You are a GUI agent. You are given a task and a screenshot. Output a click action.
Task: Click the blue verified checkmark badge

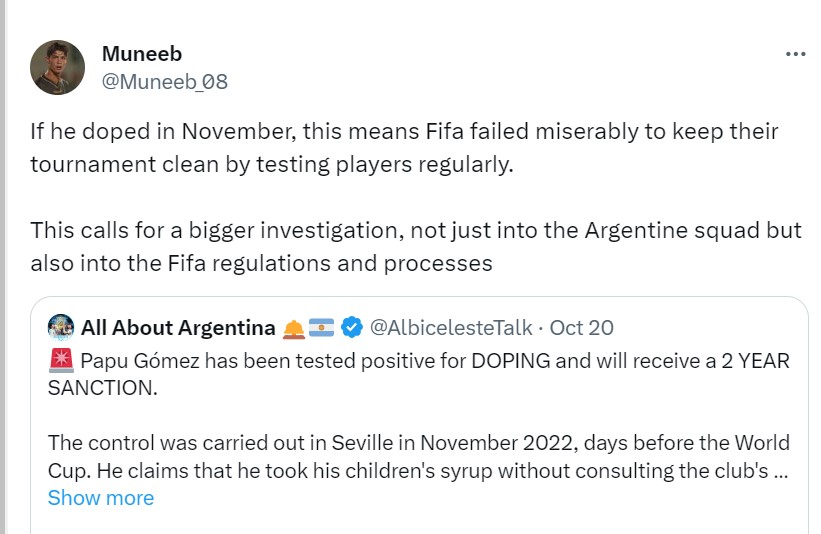click(x=351, y=327)
